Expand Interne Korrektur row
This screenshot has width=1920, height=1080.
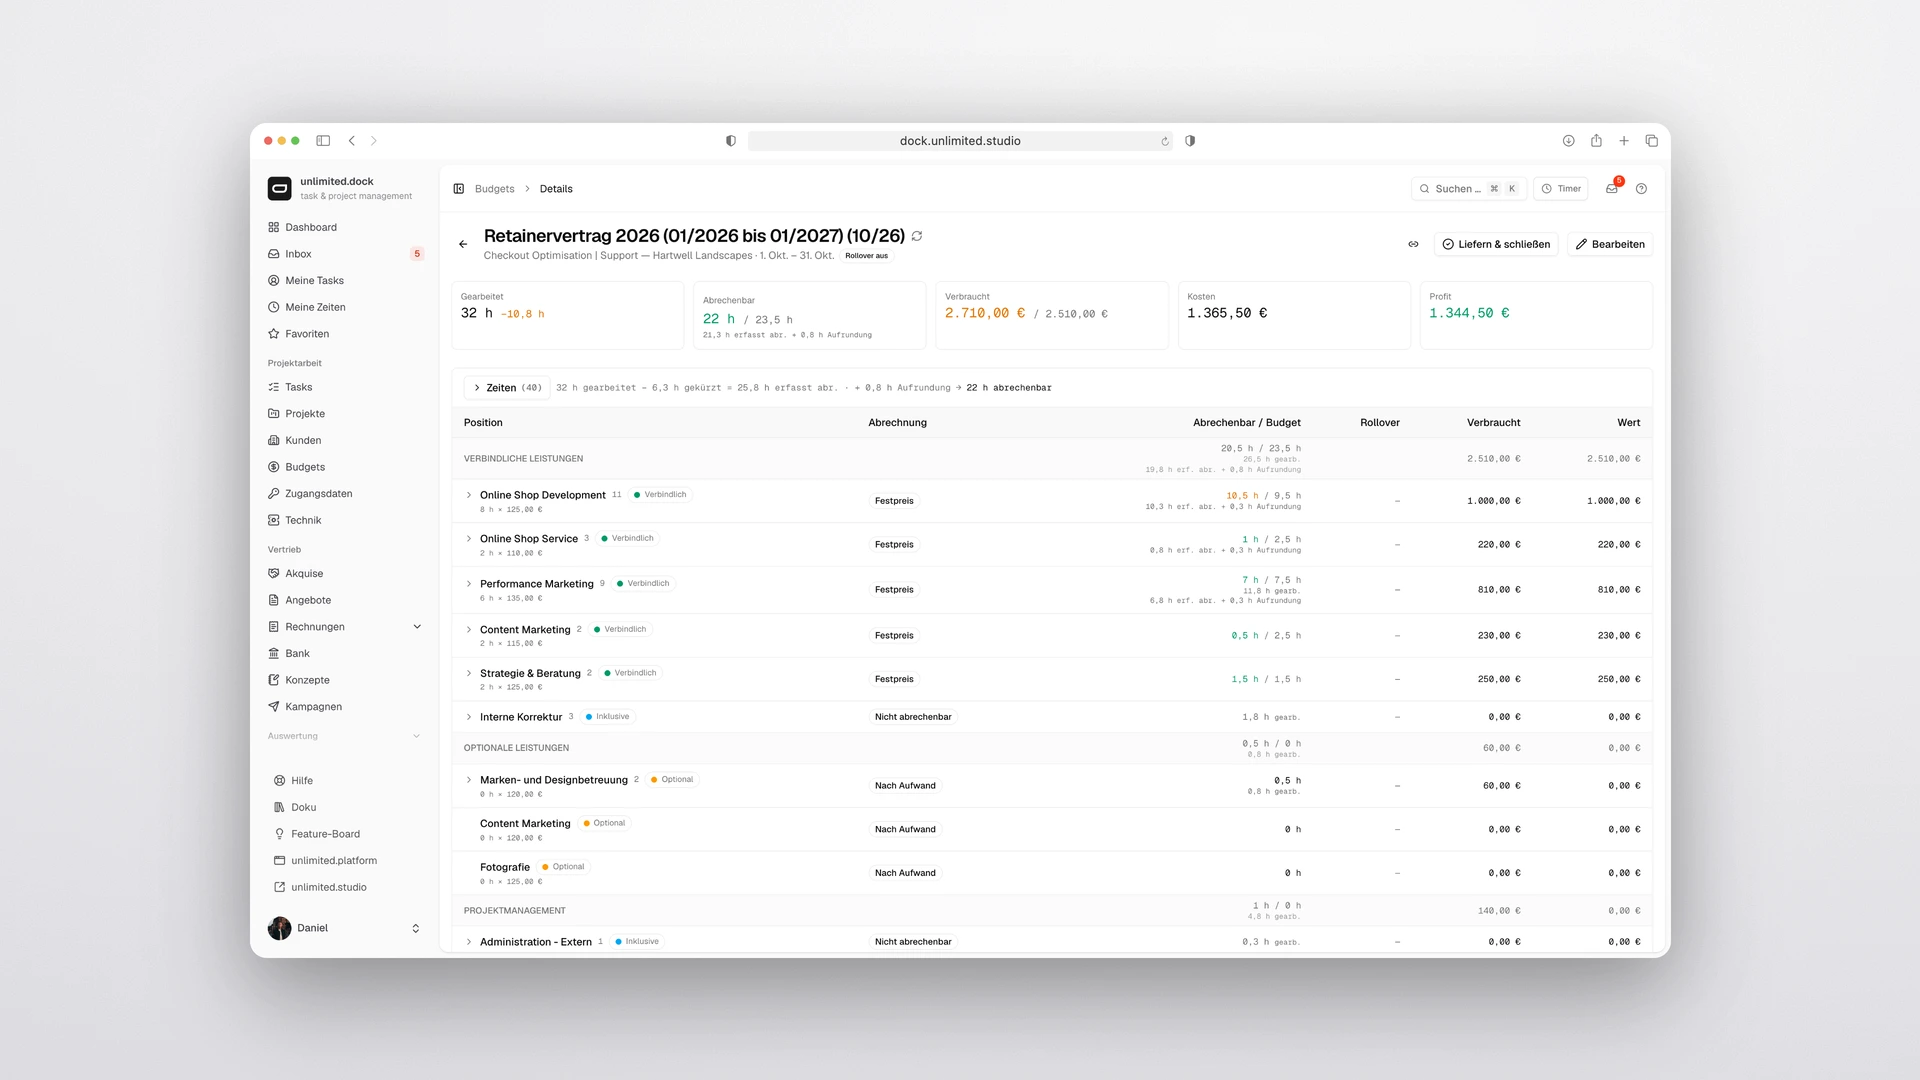[x=469, y=717]
